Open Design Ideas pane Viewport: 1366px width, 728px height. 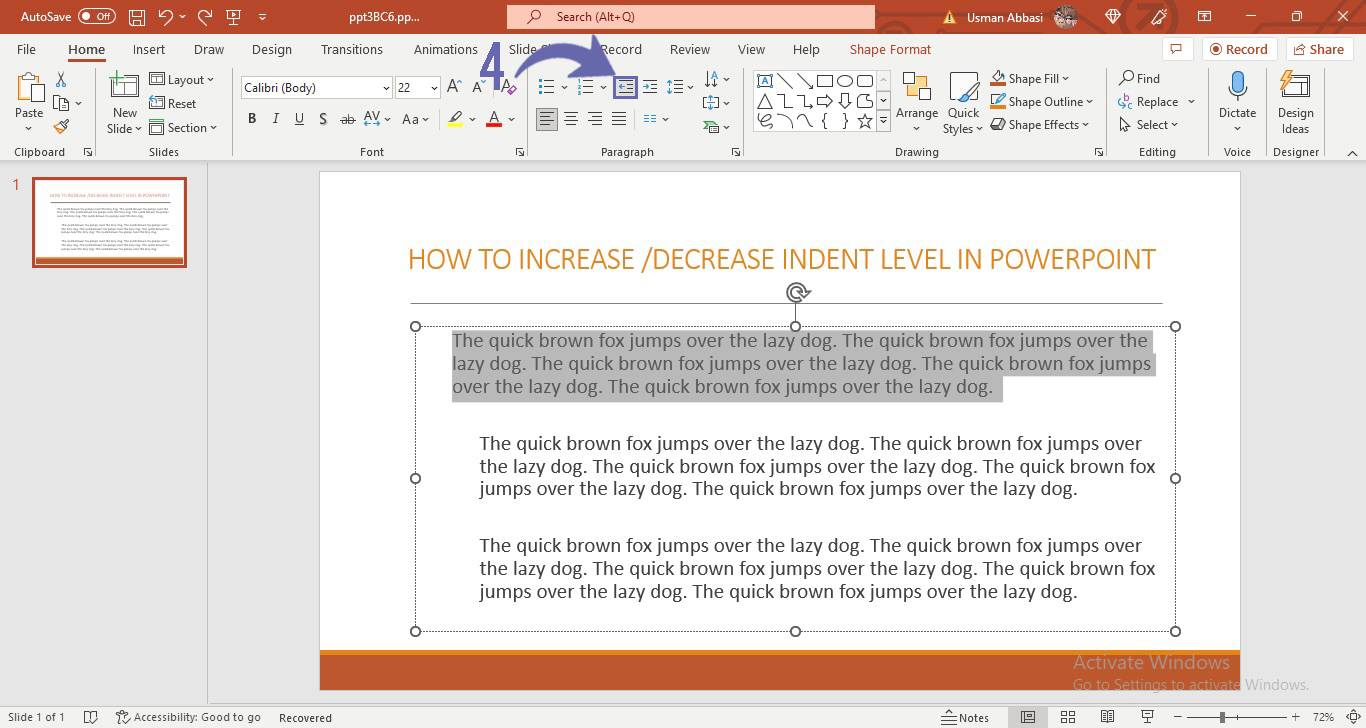tap(1295, 102)
